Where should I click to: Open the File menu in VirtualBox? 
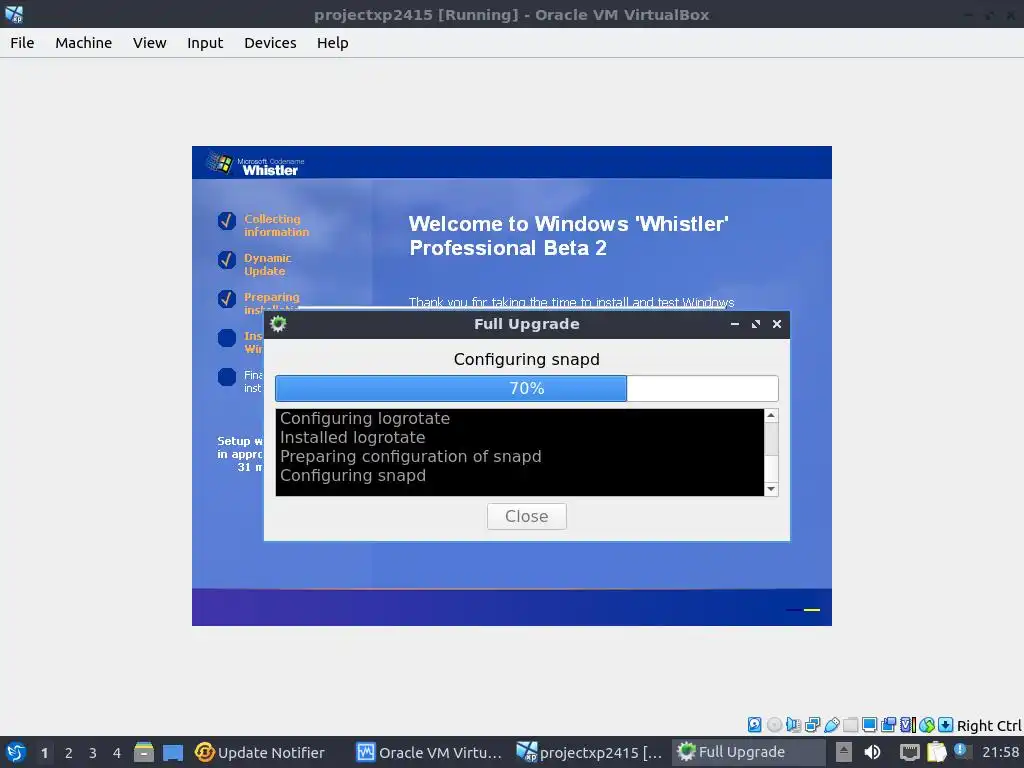coord(22,42)
